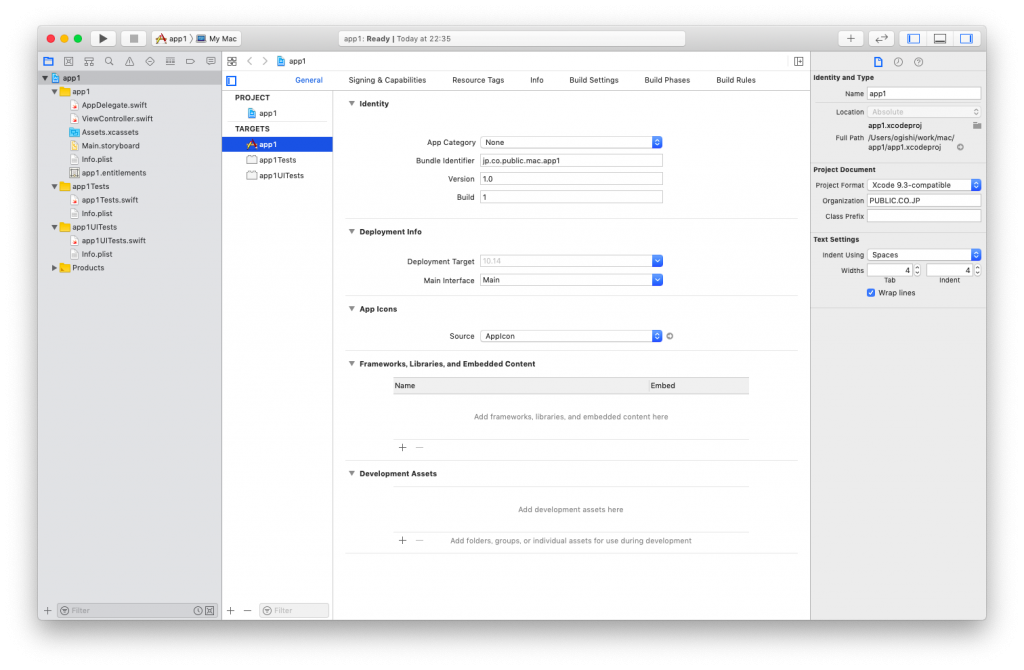Switch to the Build Rules tab
This screenshot has height=670, width=1024.
735,80
